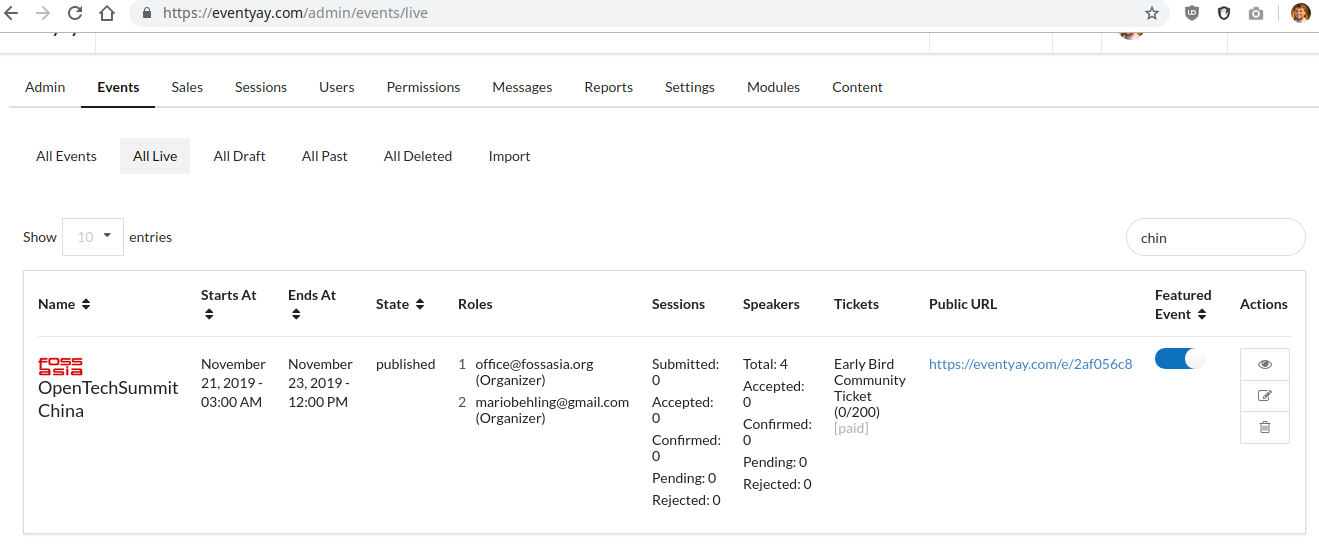Click the edit pencil icon for event
The height and width of the screenshot is (552, 1319).
pyautogui.click(x=1264, y=396)
